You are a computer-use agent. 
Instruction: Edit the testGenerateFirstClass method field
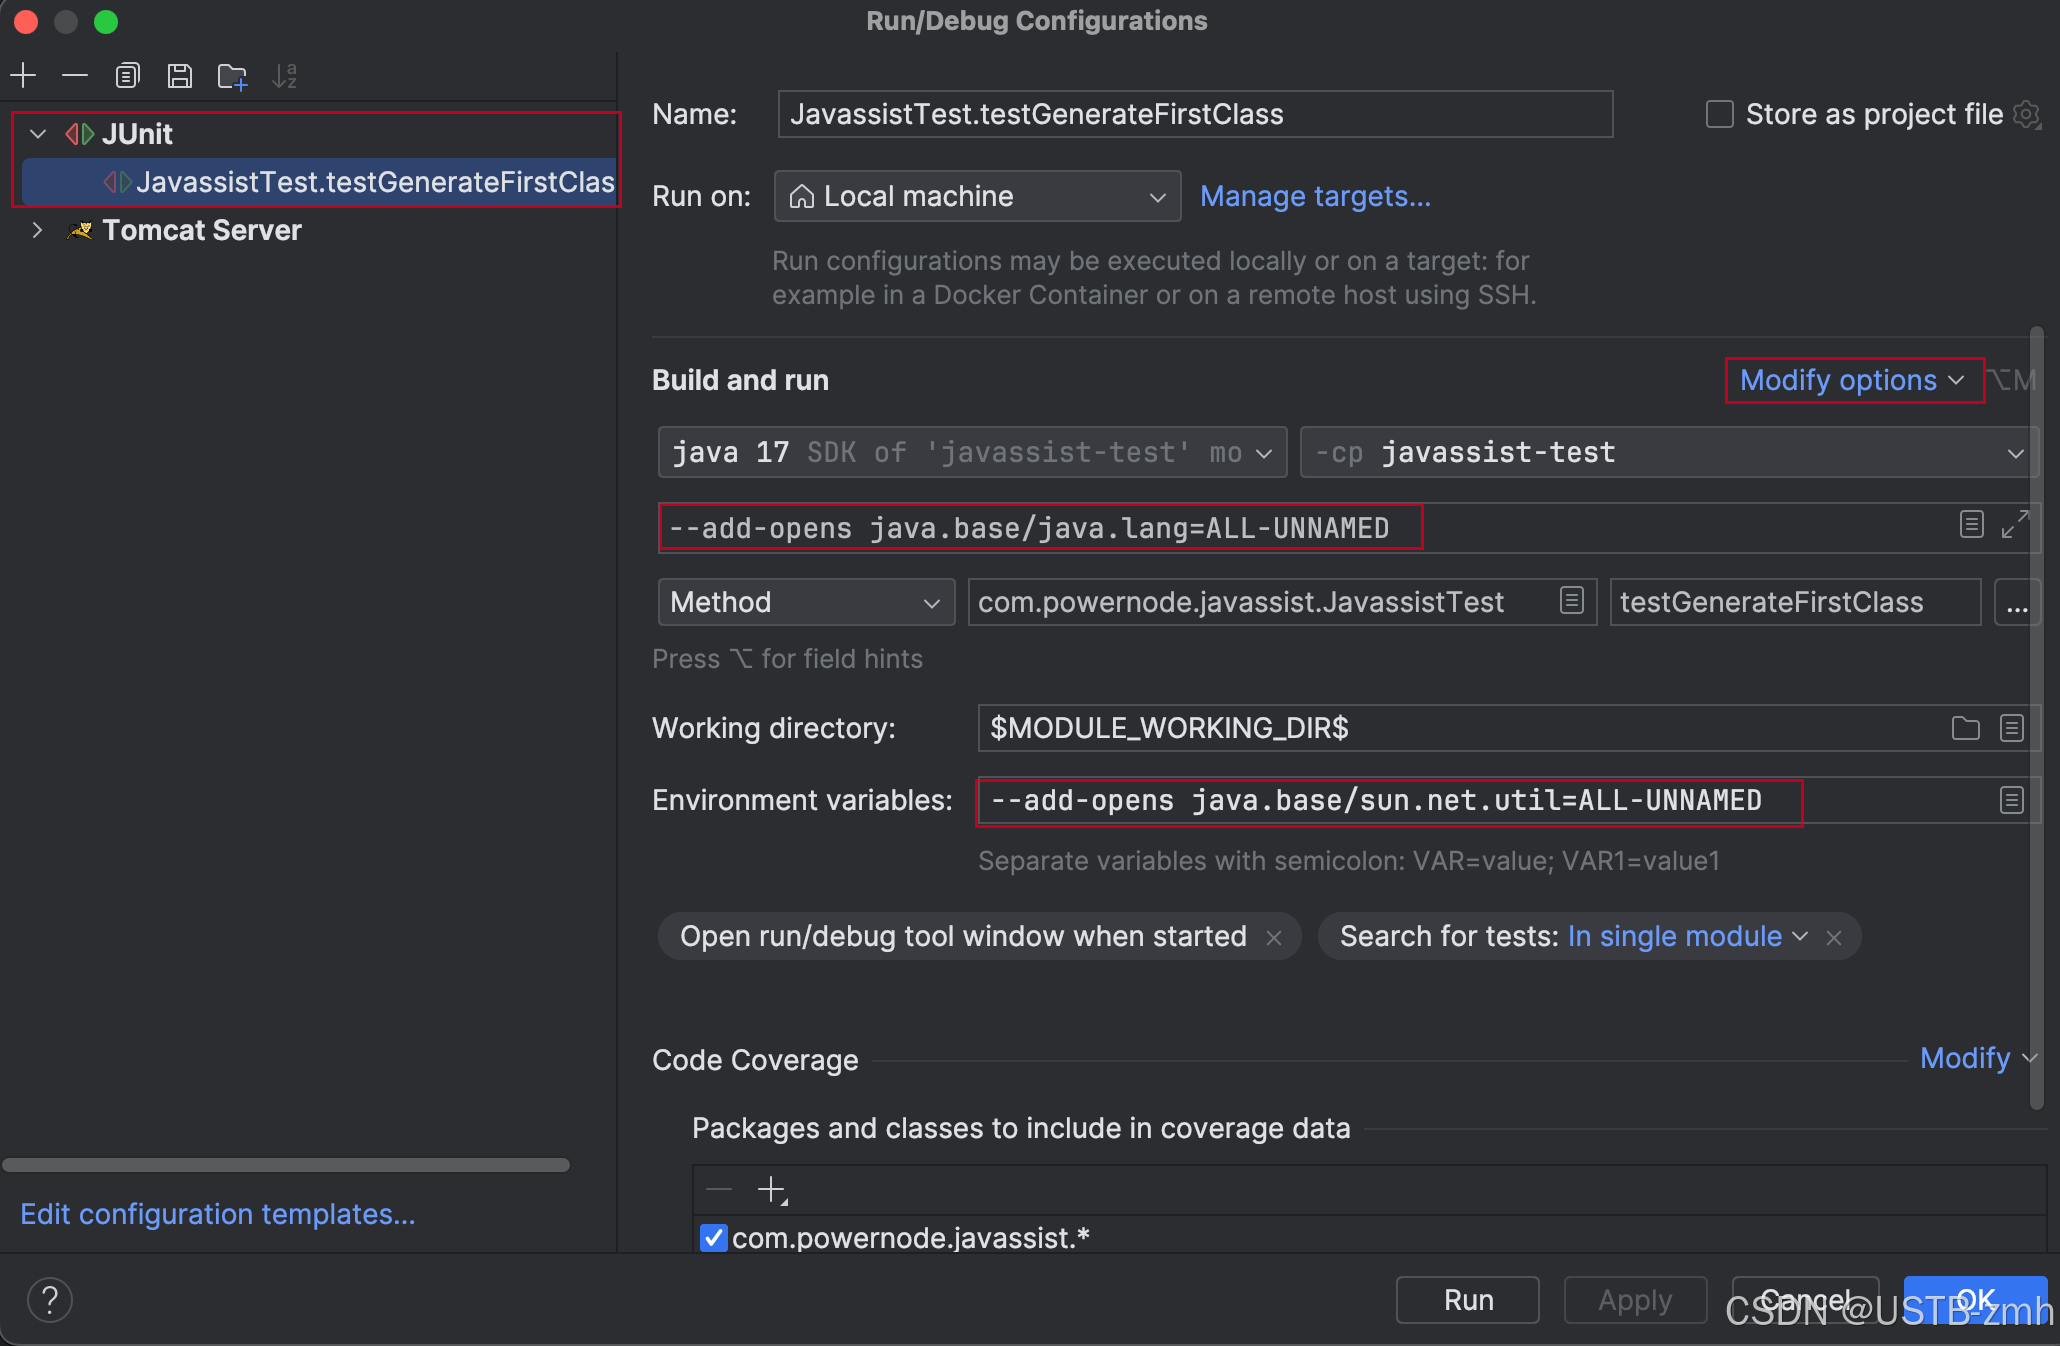point(1795,602)
